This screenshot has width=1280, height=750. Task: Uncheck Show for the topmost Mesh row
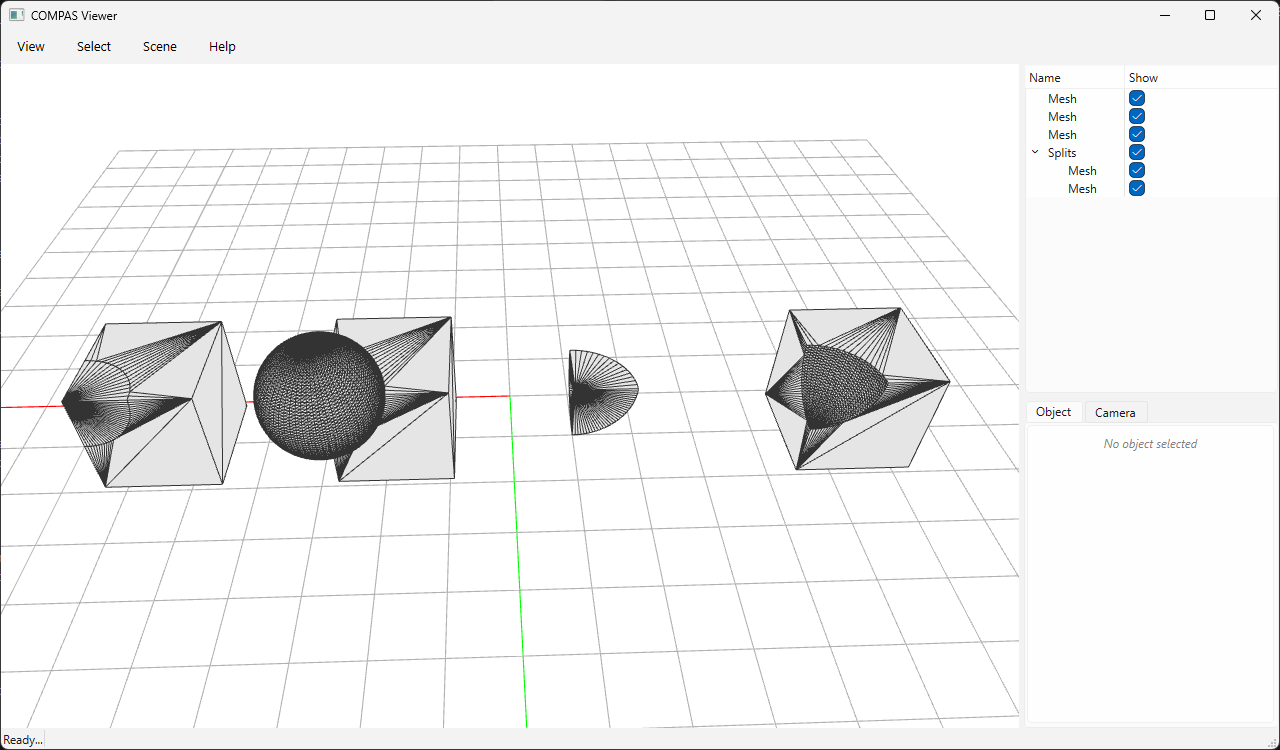[x=1137, y=98]
